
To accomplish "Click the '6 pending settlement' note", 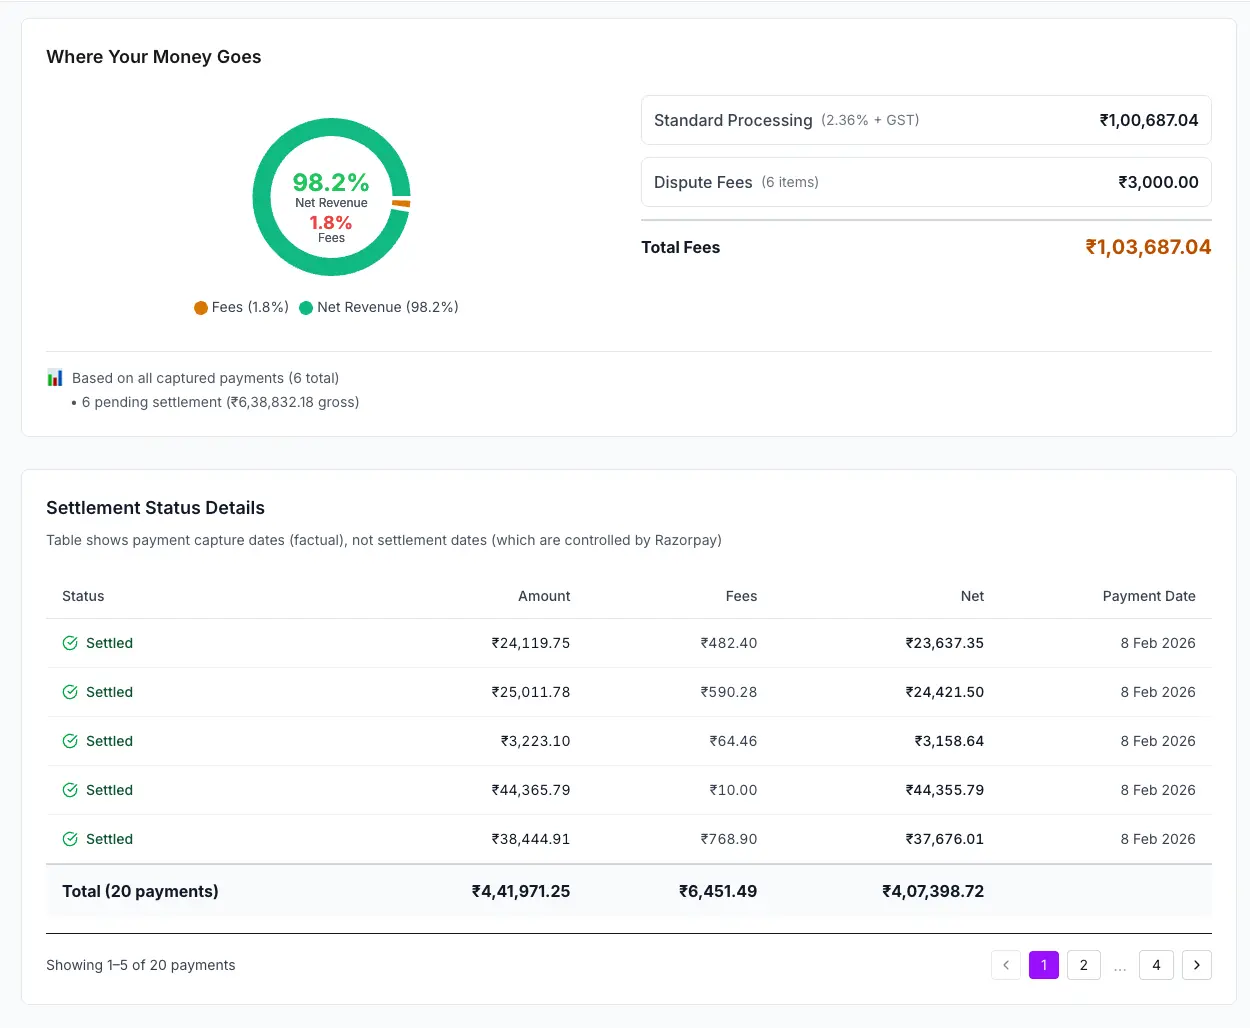I will point(220,402).
